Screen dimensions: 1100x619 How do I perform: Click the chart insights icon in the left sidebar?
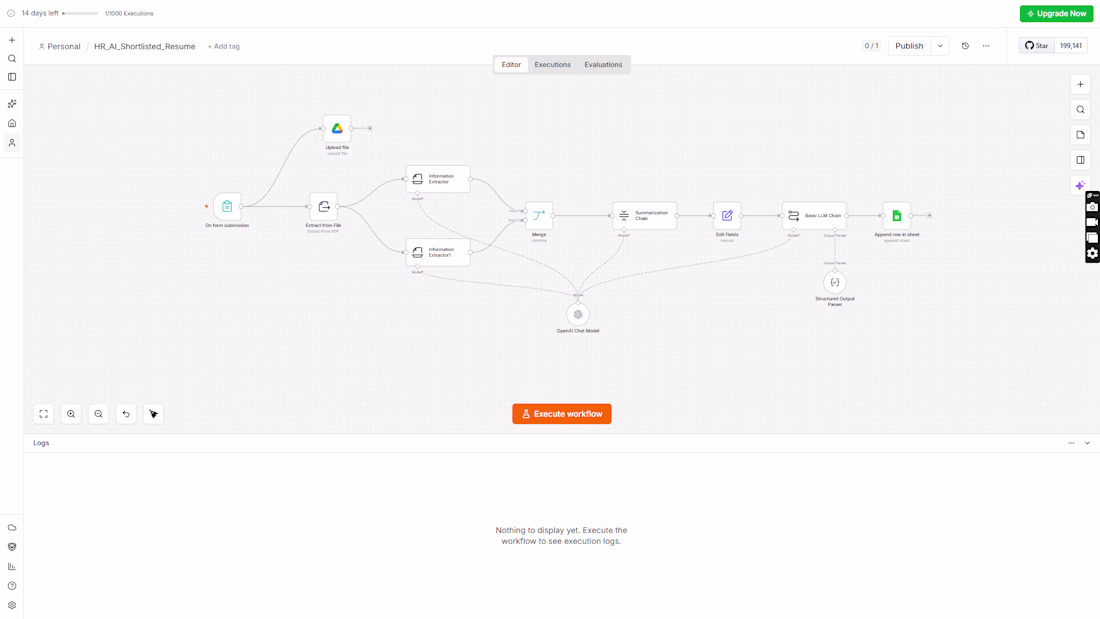[x=12, y=566]
